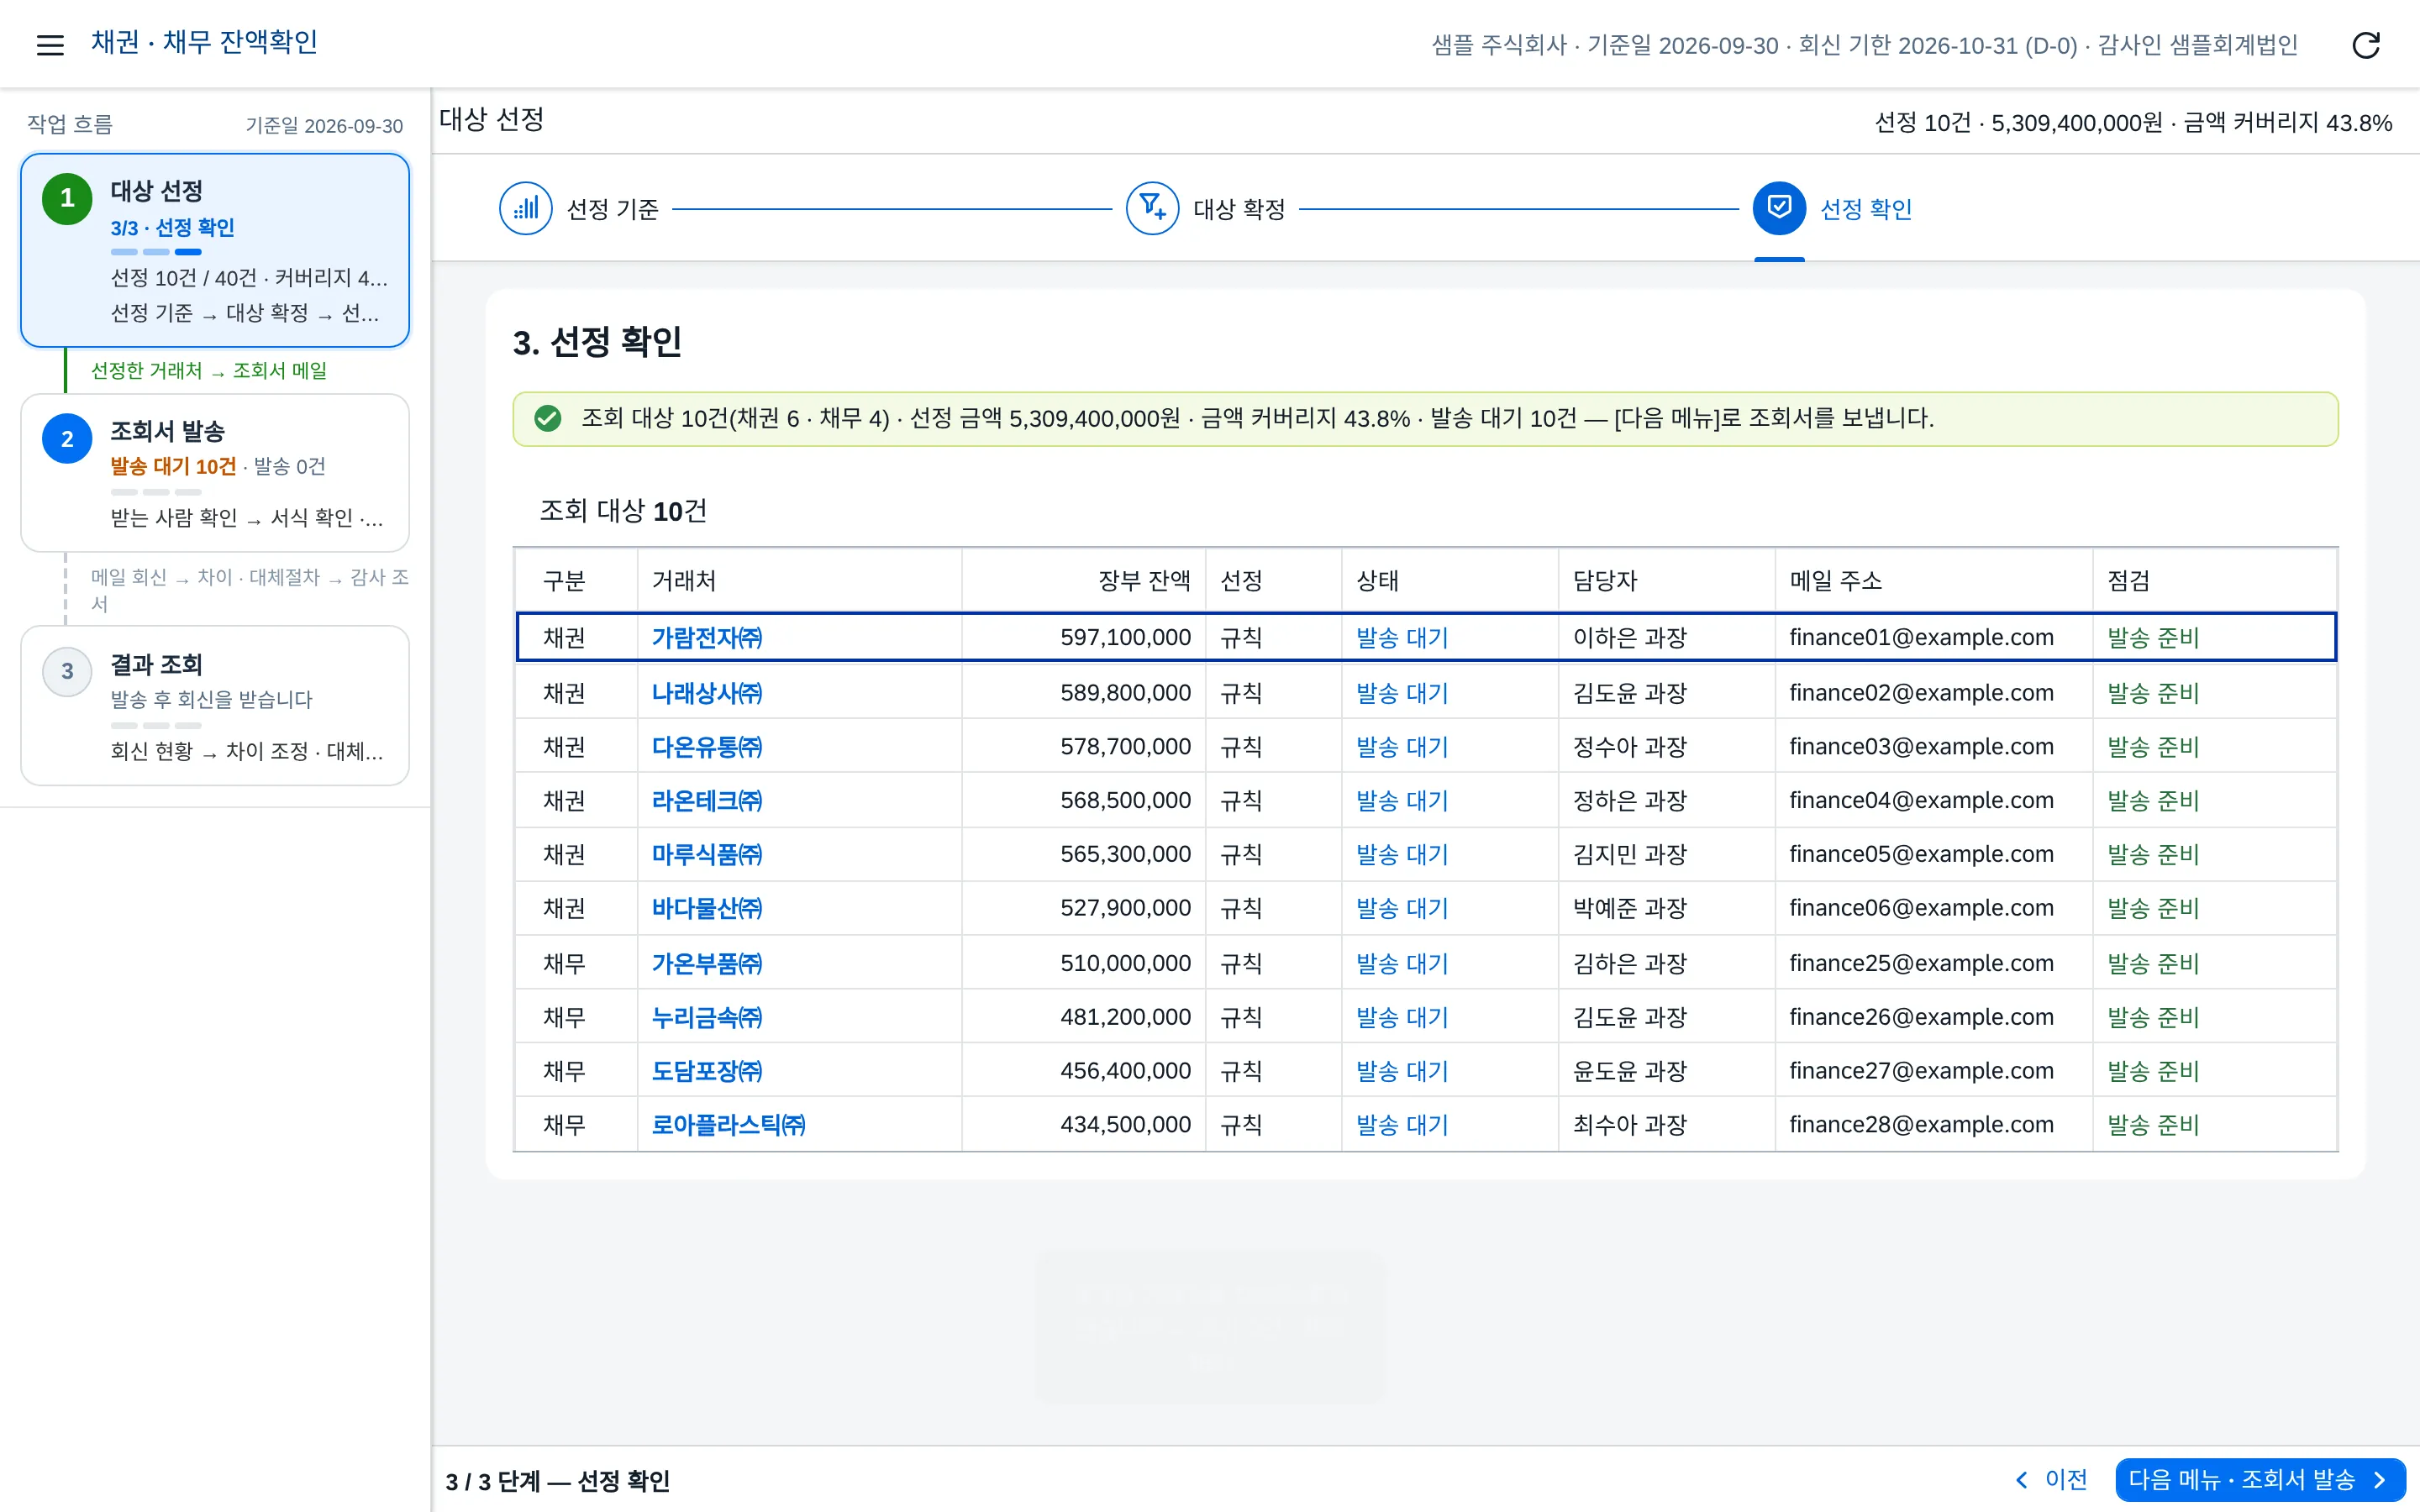The height and width of the screenshot is (1512, 2420).
Task: Open the 대상 선정 workflow card
Action: coord(215,250)
